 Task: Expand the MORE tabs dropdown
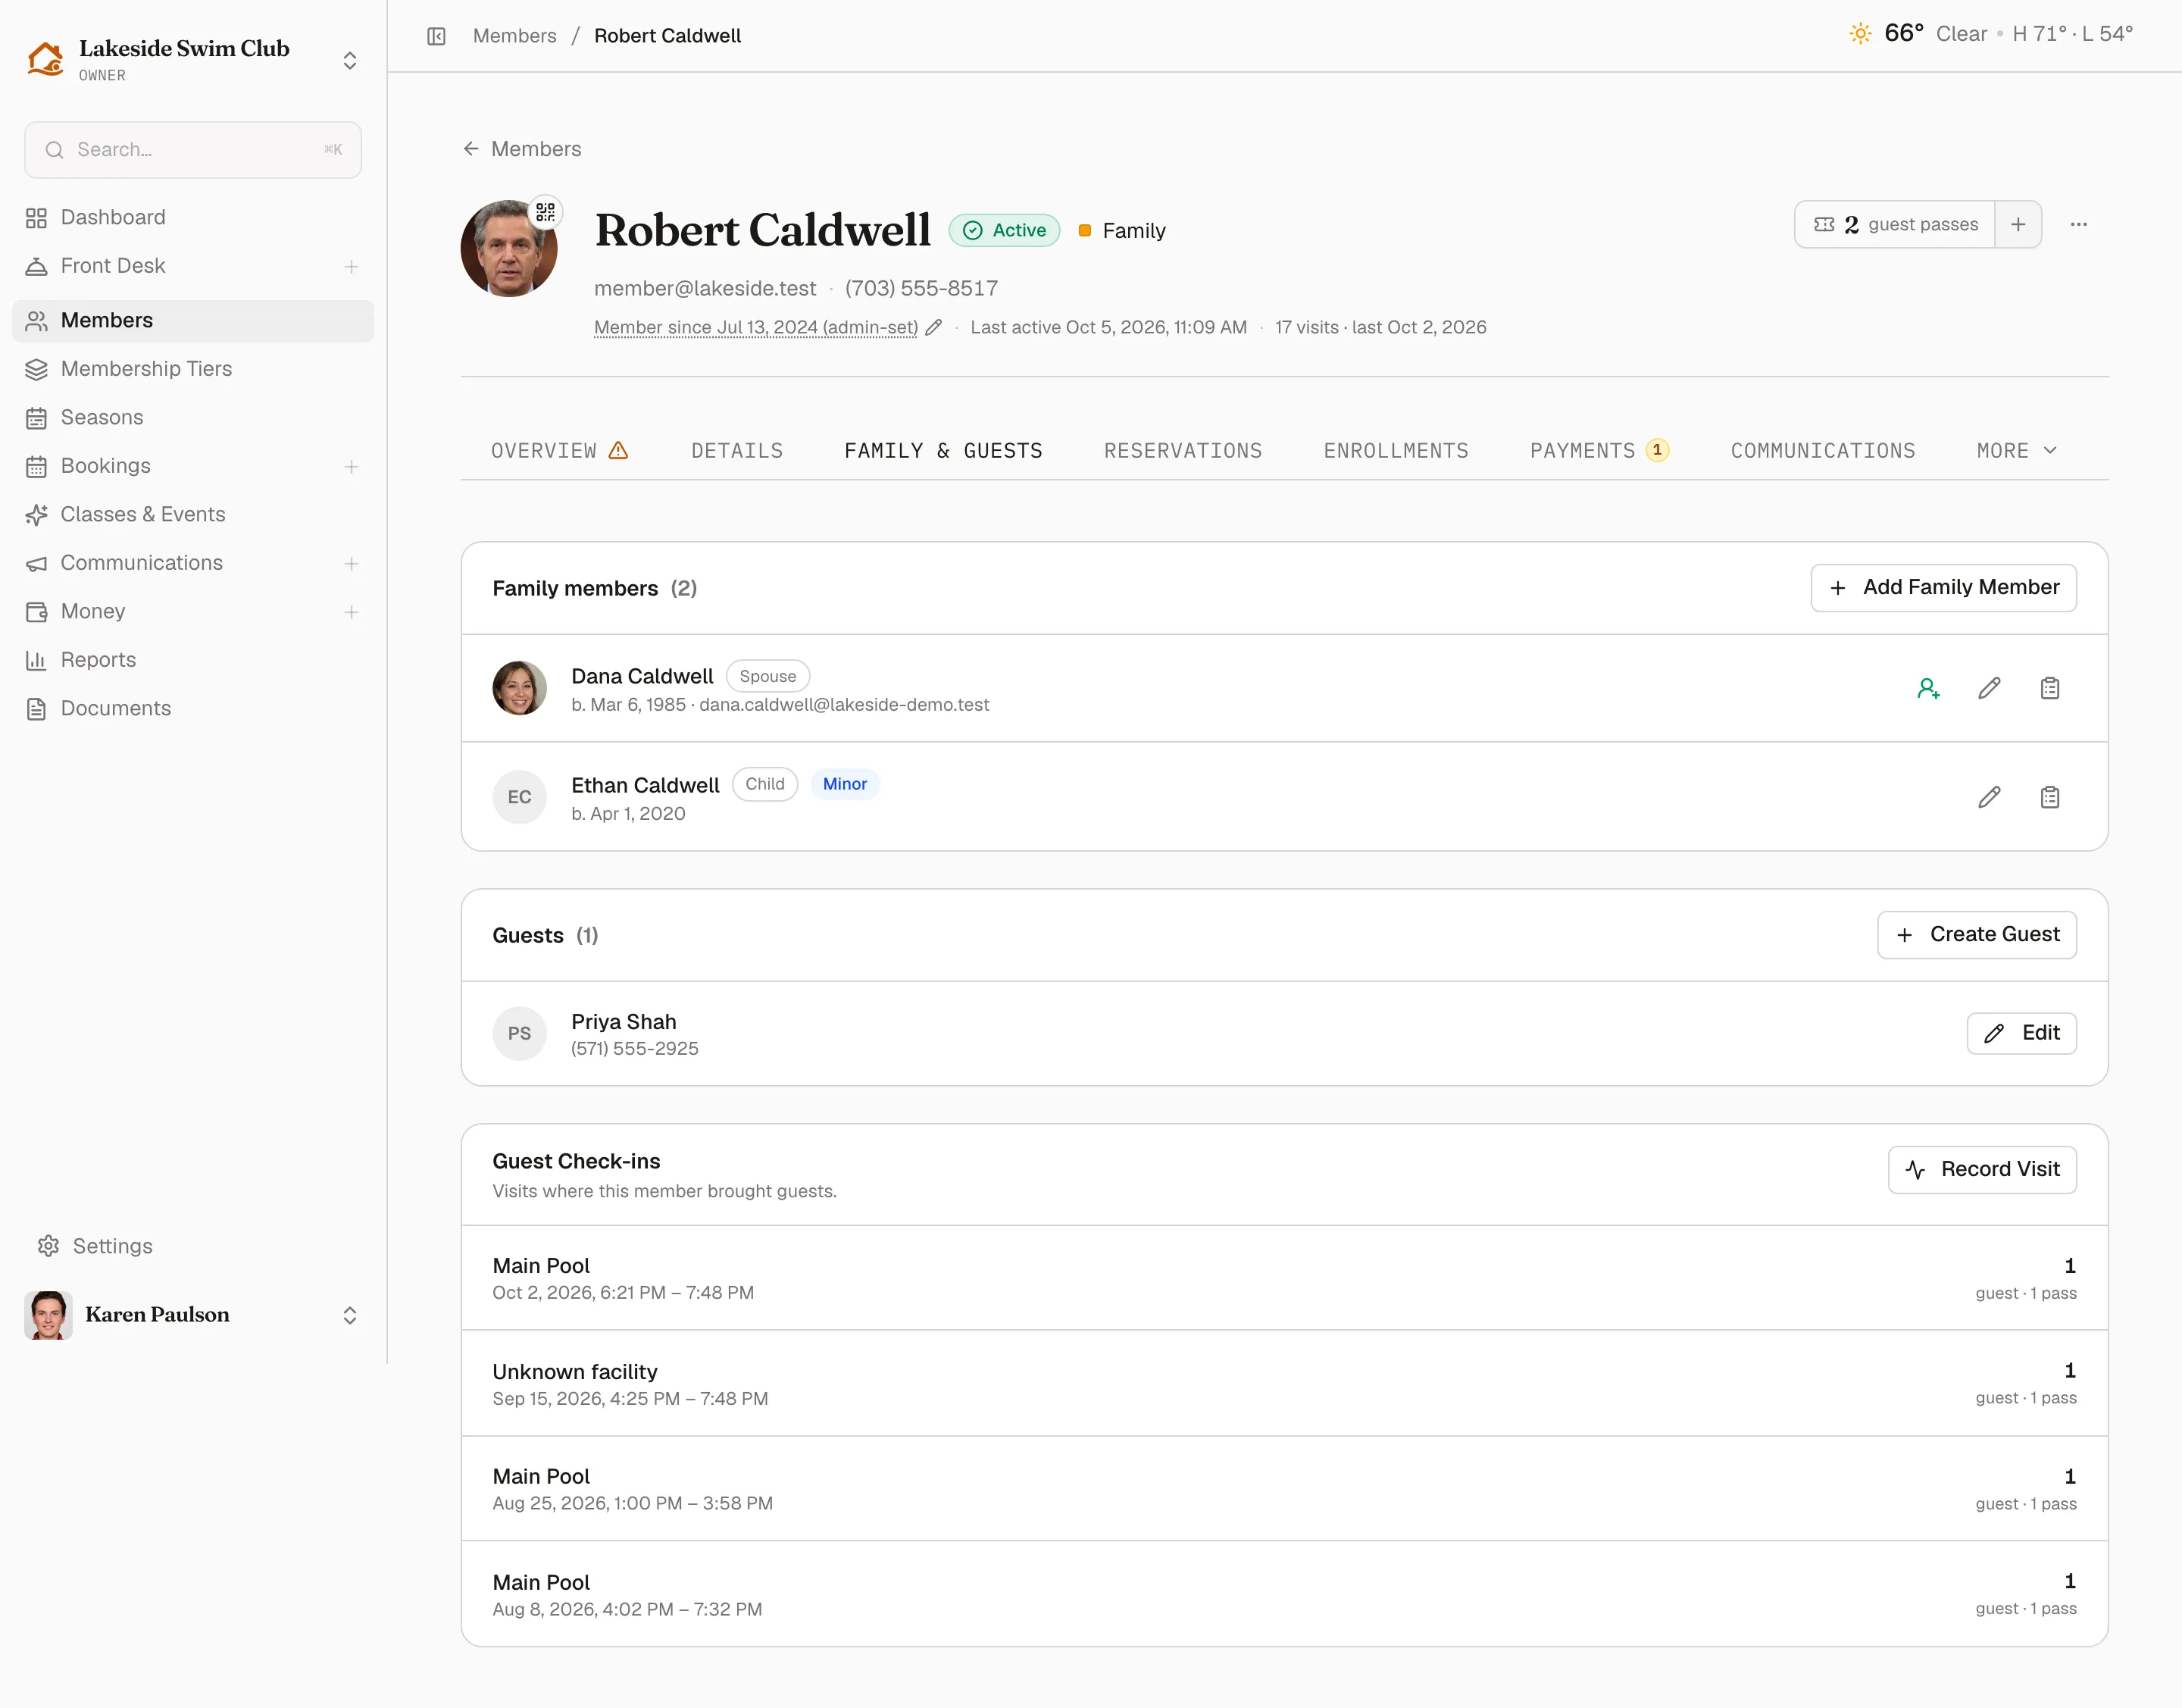point(2017,451)
